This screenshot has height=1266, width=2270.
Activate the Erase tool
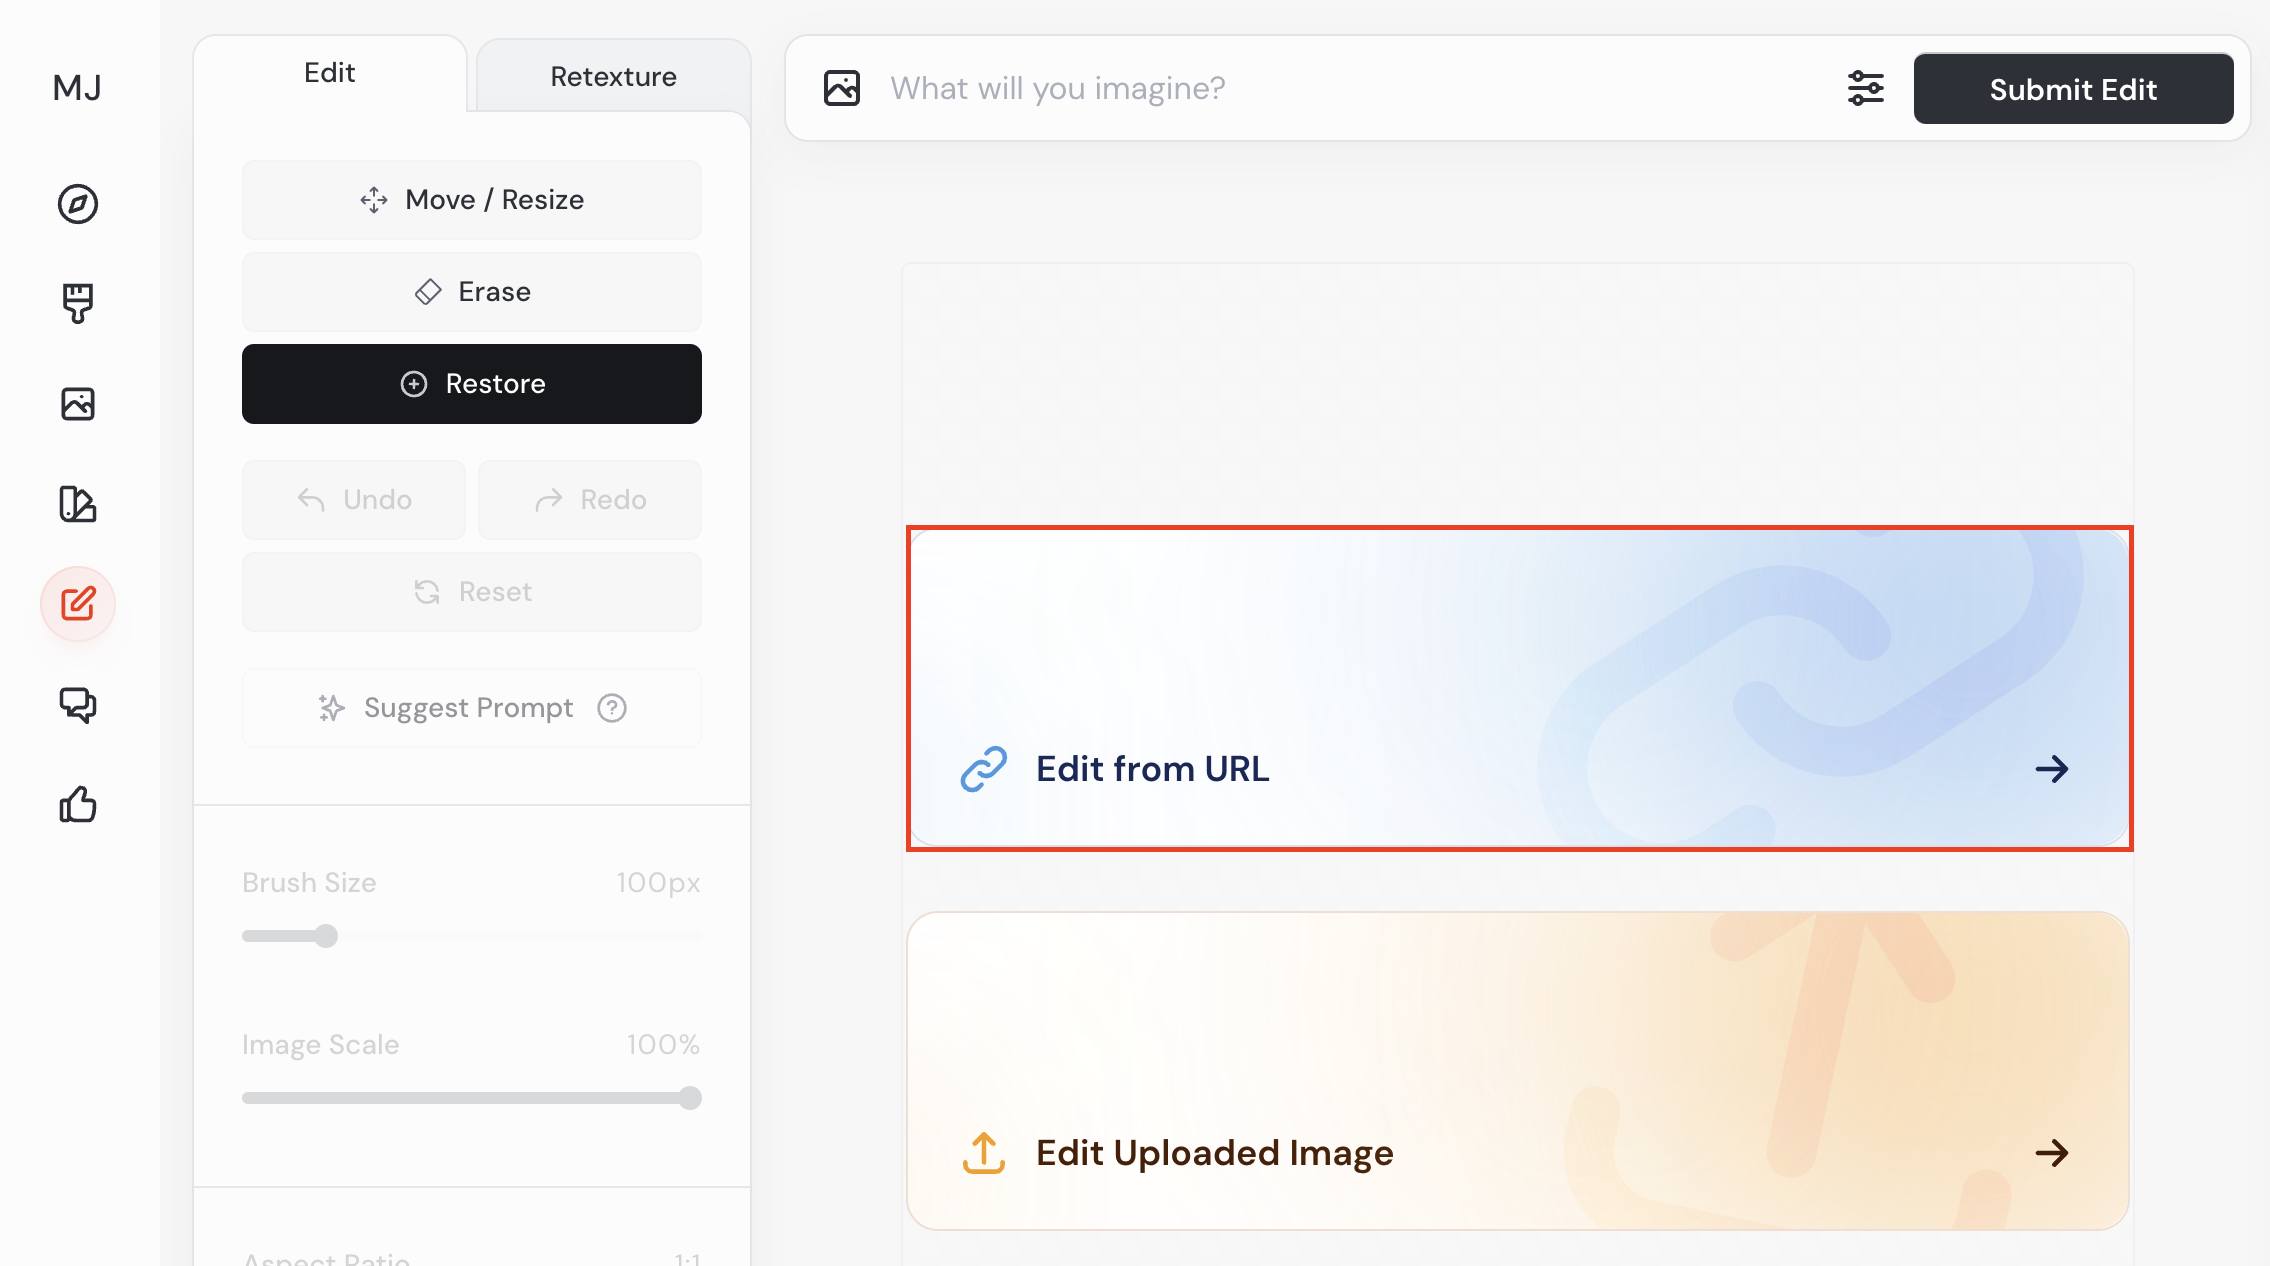[x=472, y=292]
